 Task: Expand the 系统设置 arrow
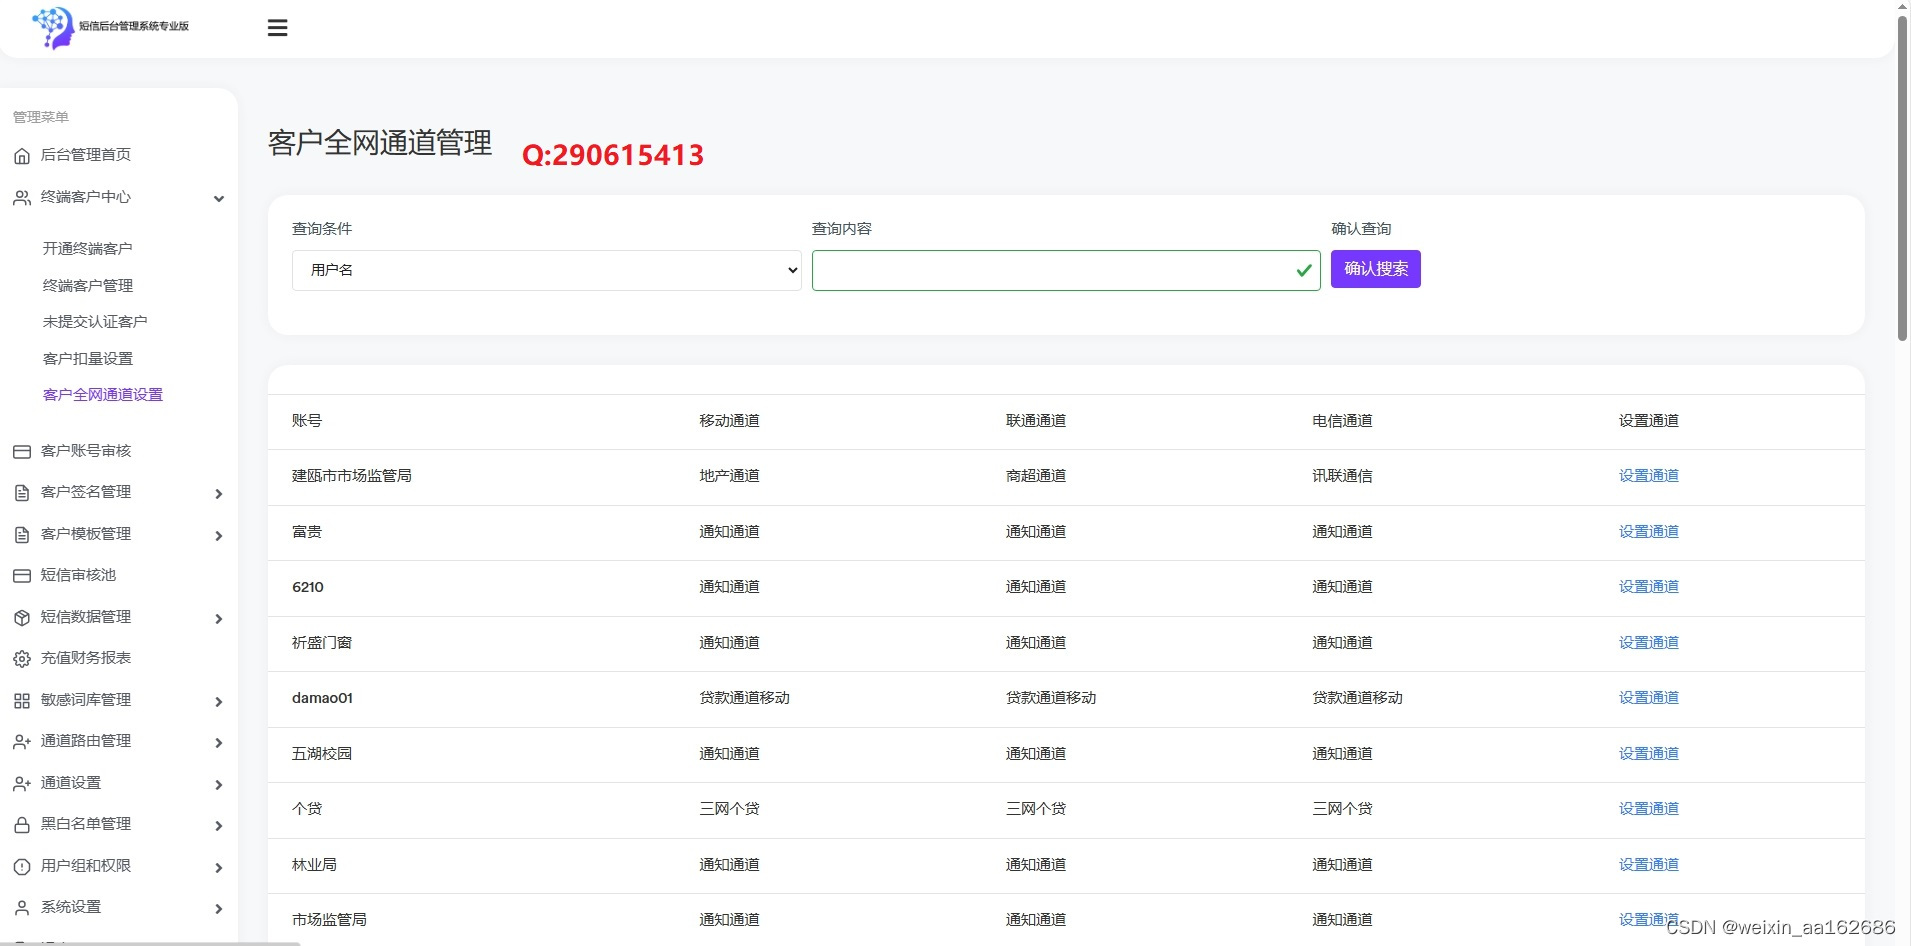[219, 909]
